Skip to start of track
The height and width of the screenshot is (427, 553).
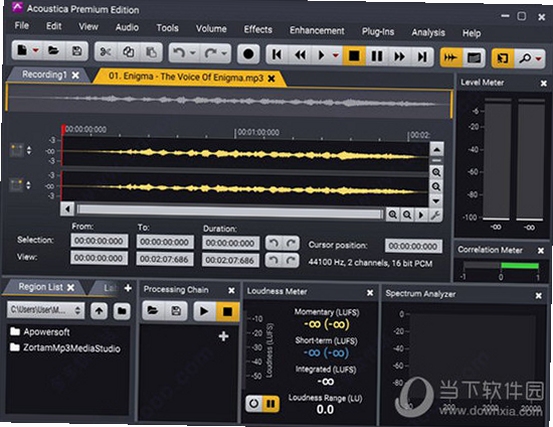277,55
